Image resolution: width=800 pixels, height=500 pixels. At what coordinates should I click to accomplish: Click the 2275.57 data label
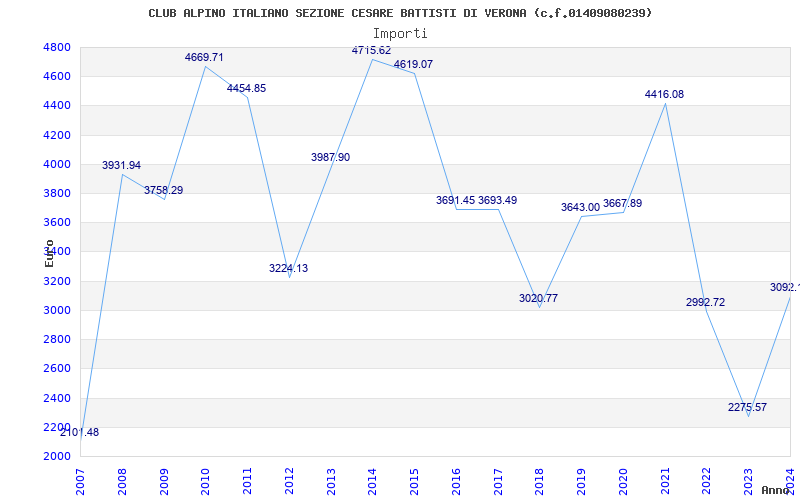point(747,407)
